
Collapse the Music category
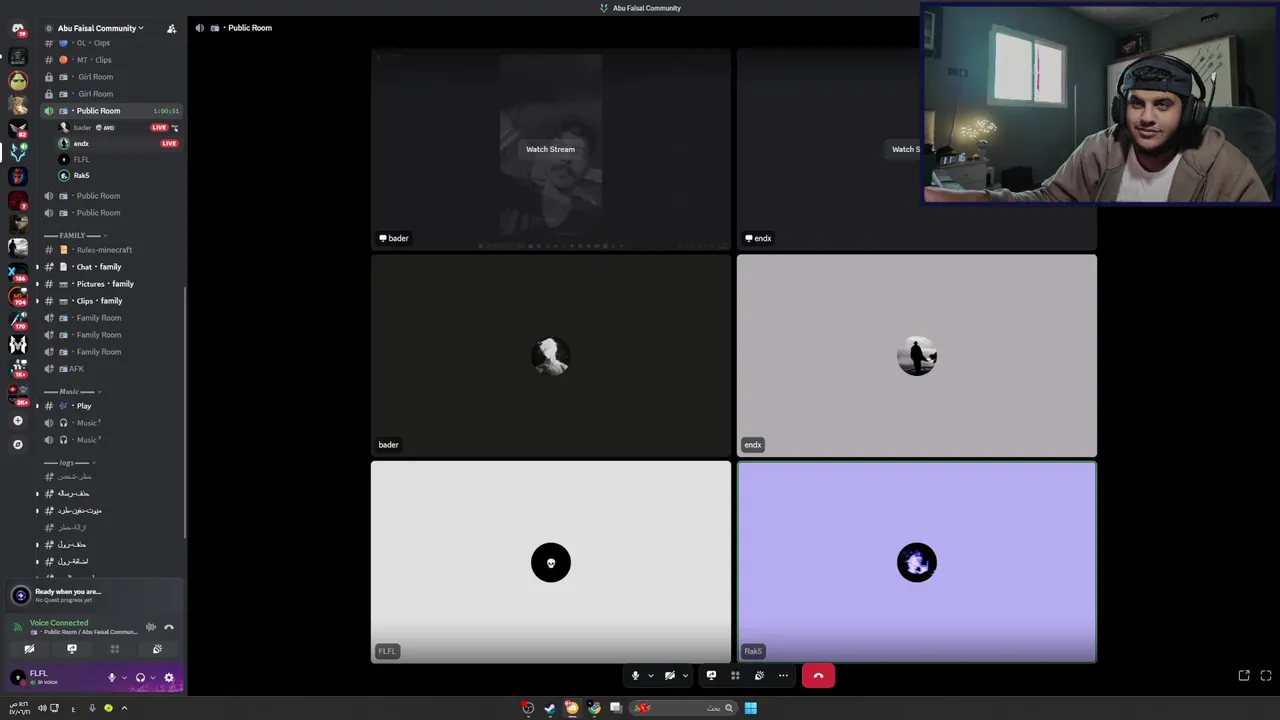pyautogui.click(x=72, y=391)
